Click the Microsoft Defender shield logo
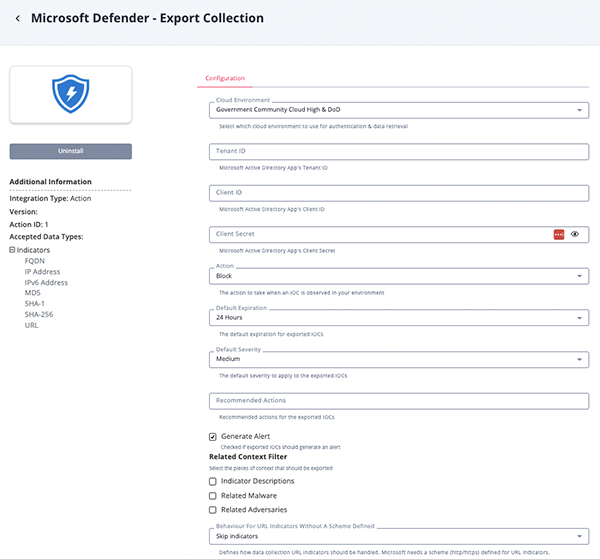Viewport: 600px width, 560px height. pos(71,94)
